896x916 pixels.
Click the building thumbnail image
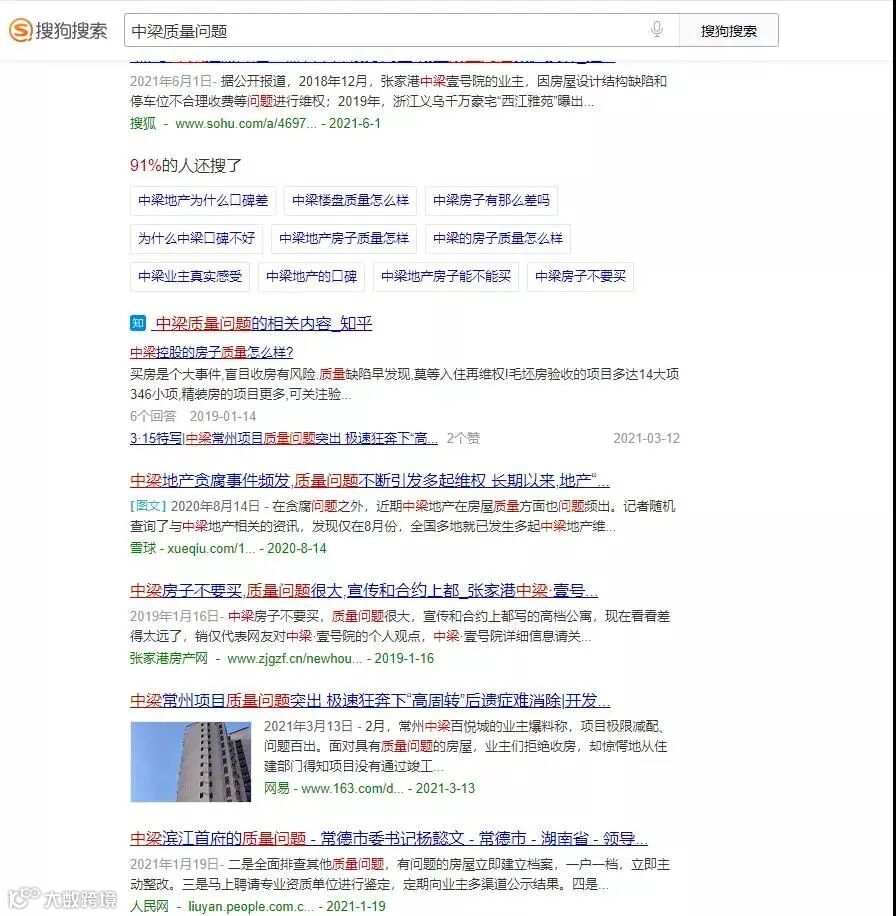click(x=190, y=762)
